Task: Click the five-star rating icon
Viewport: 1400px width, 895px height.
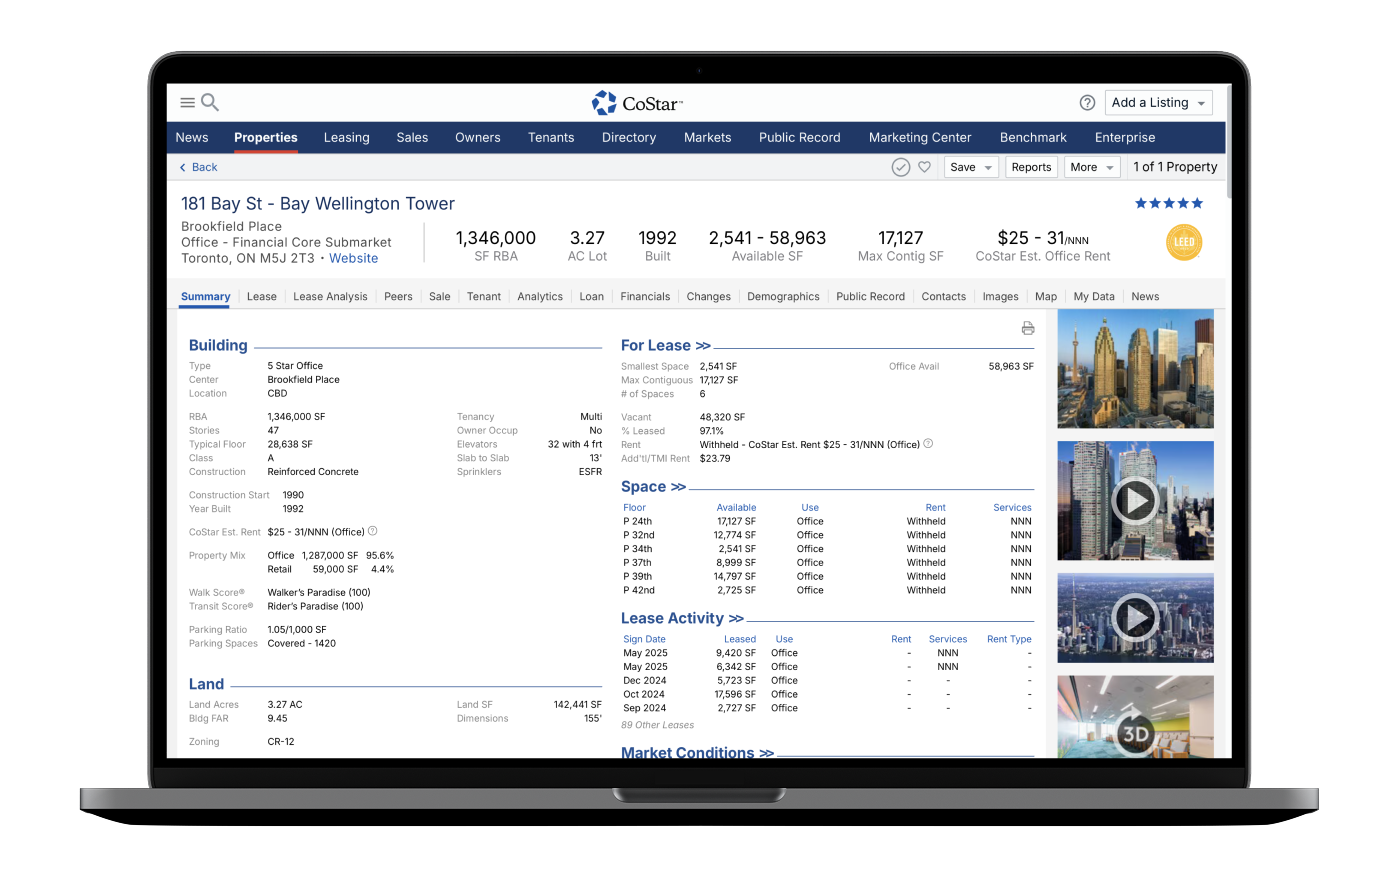Action: (x=1168, y=203)
